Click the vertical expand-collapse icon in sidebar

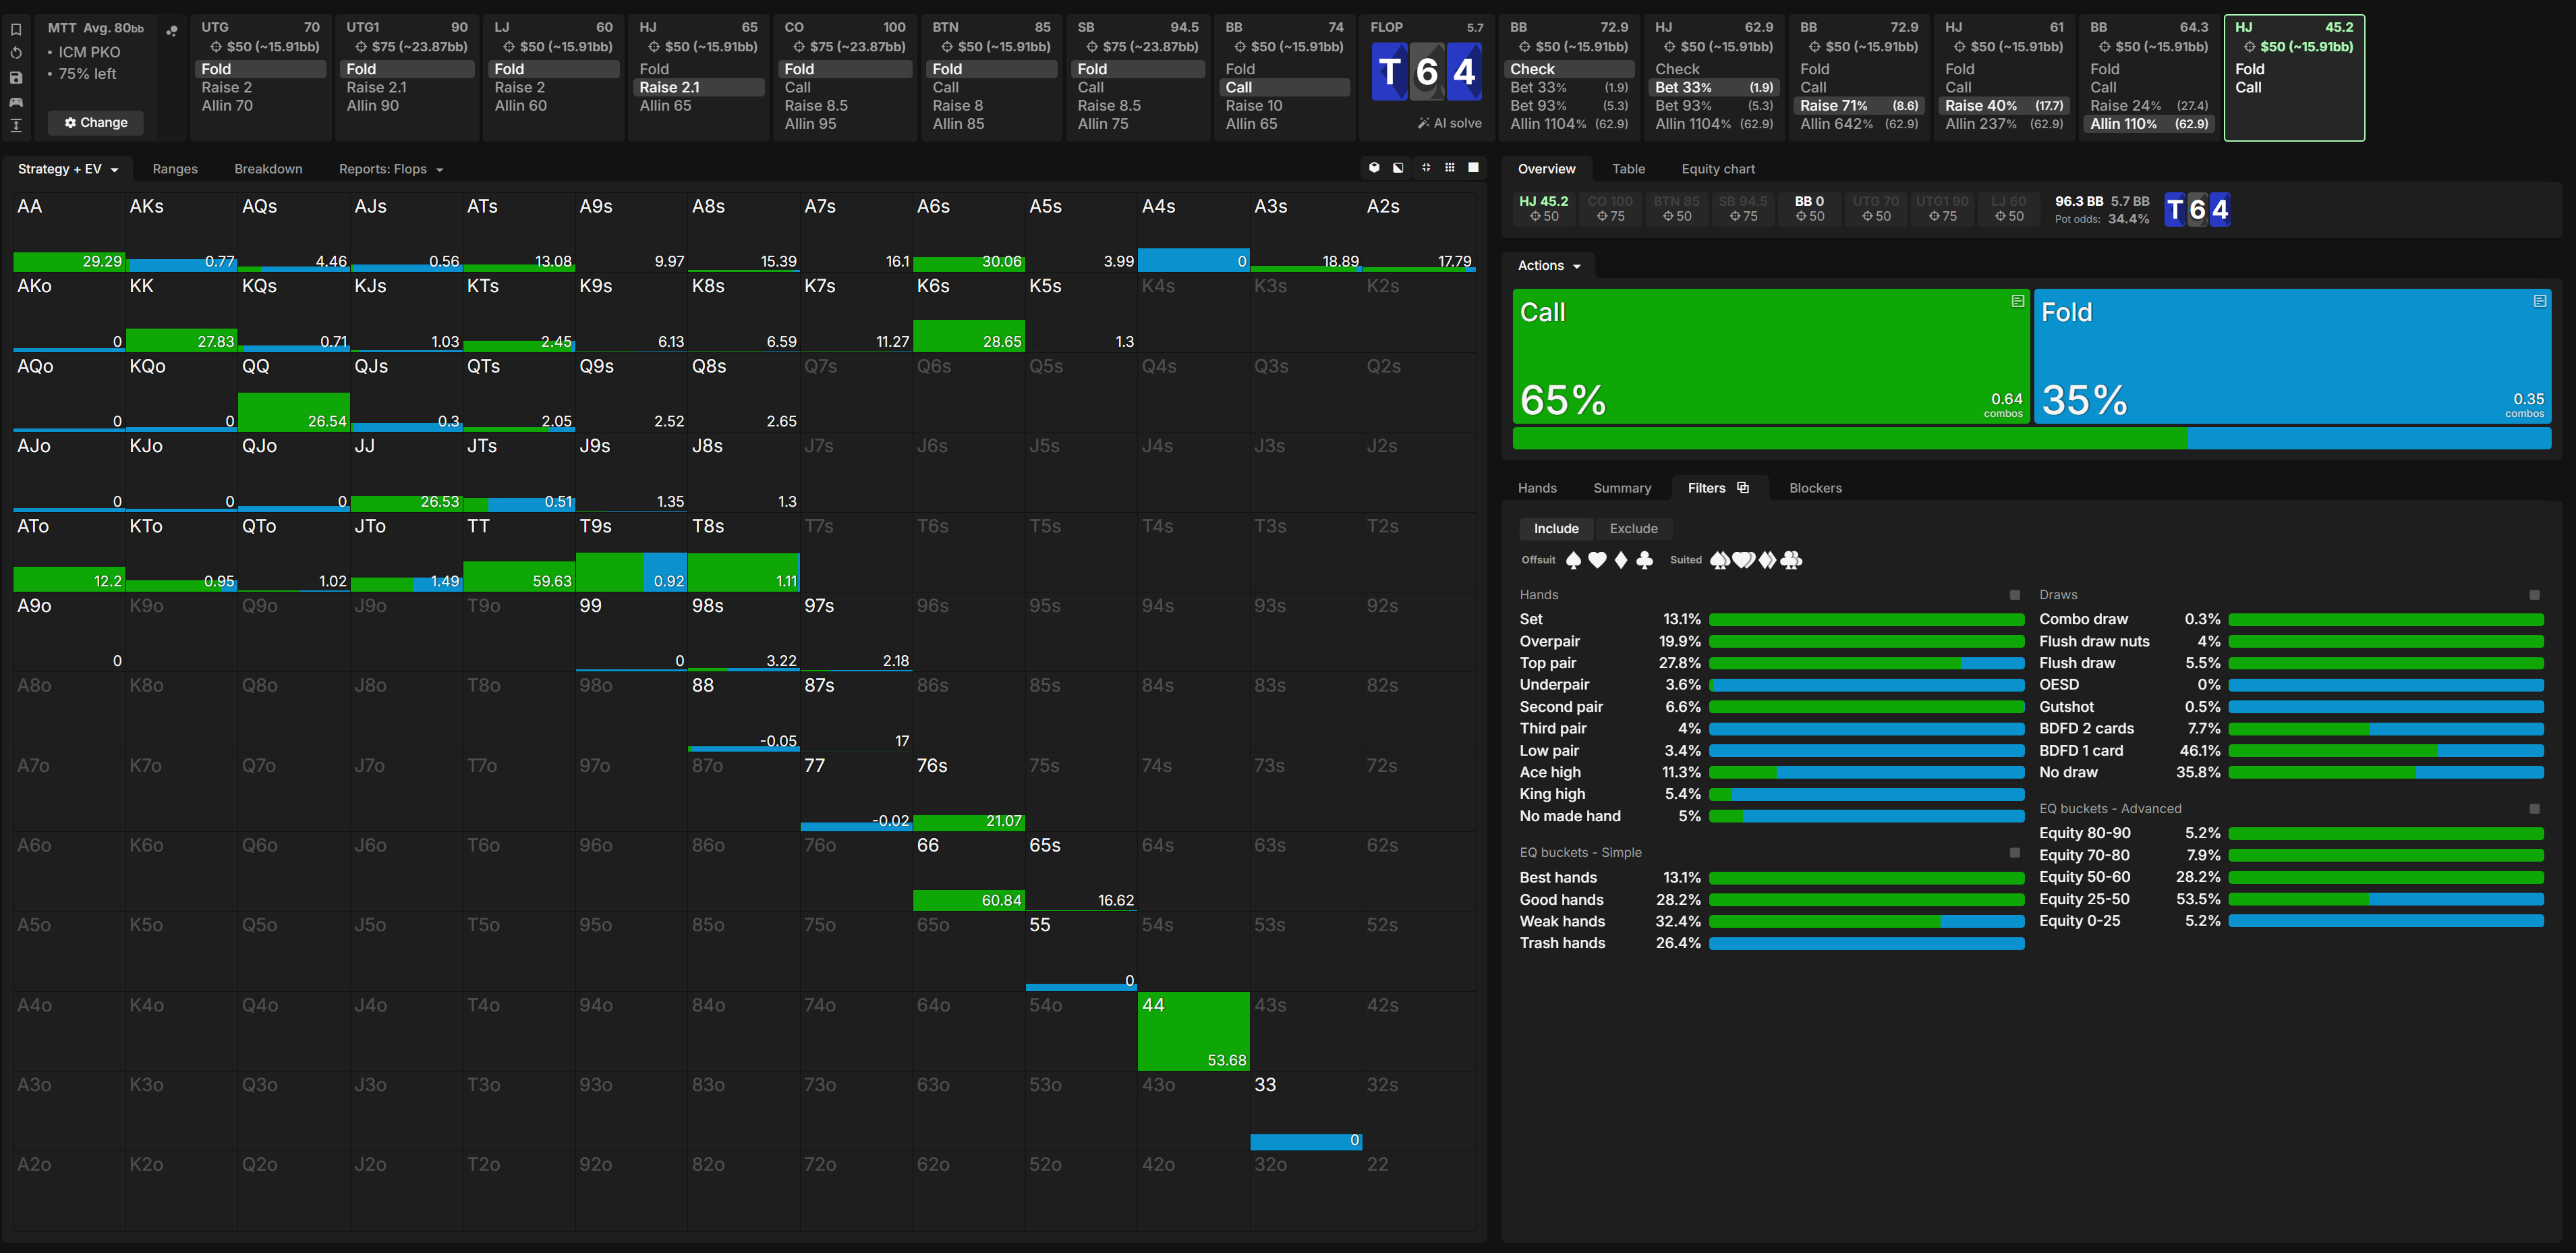click(16, 125)
